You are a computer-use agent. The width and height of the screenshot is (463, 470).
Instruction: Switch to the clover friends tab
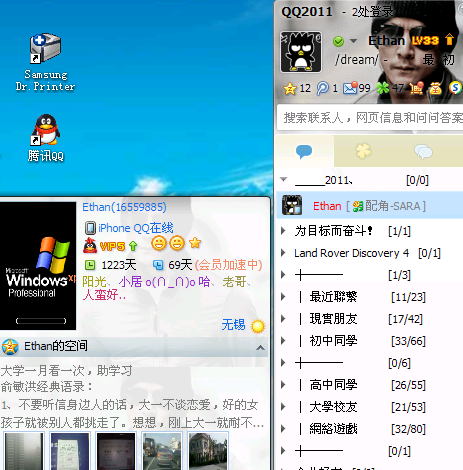[x=363, y=151]
